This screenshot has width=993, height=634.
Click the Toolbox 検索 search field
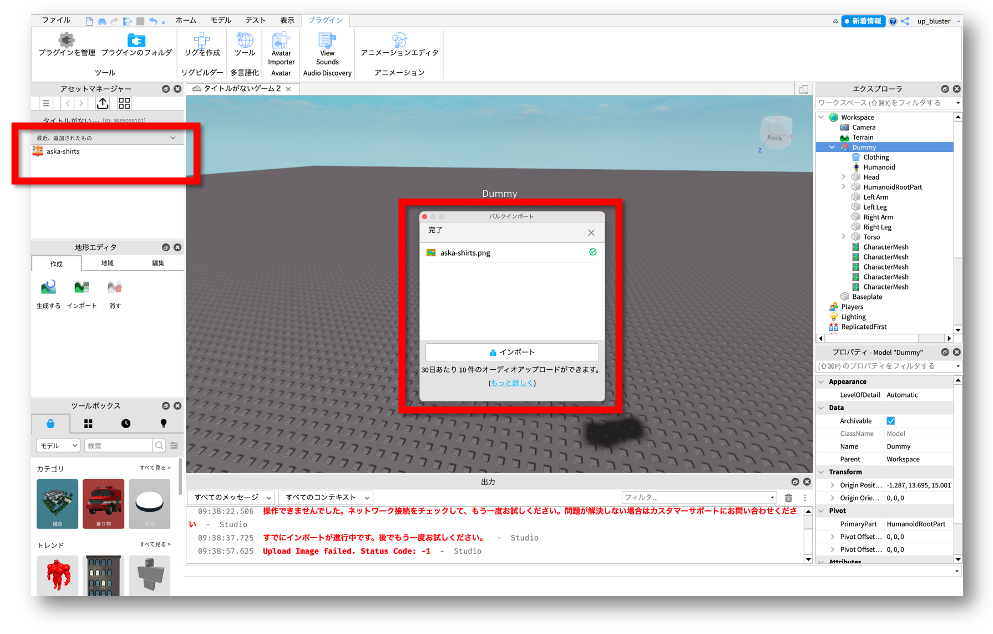point(118,445)
